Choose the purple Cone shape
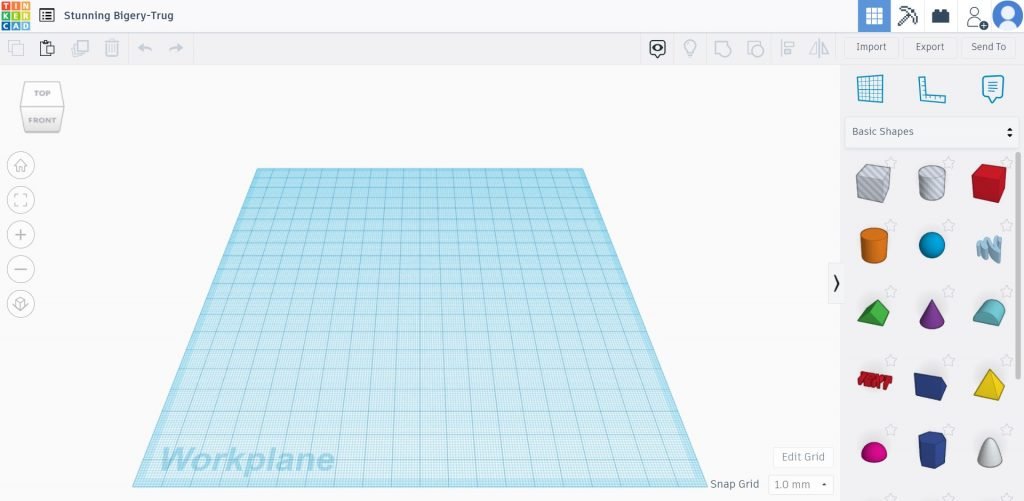This screenshot has width=1024, height=501. [931, 314]
